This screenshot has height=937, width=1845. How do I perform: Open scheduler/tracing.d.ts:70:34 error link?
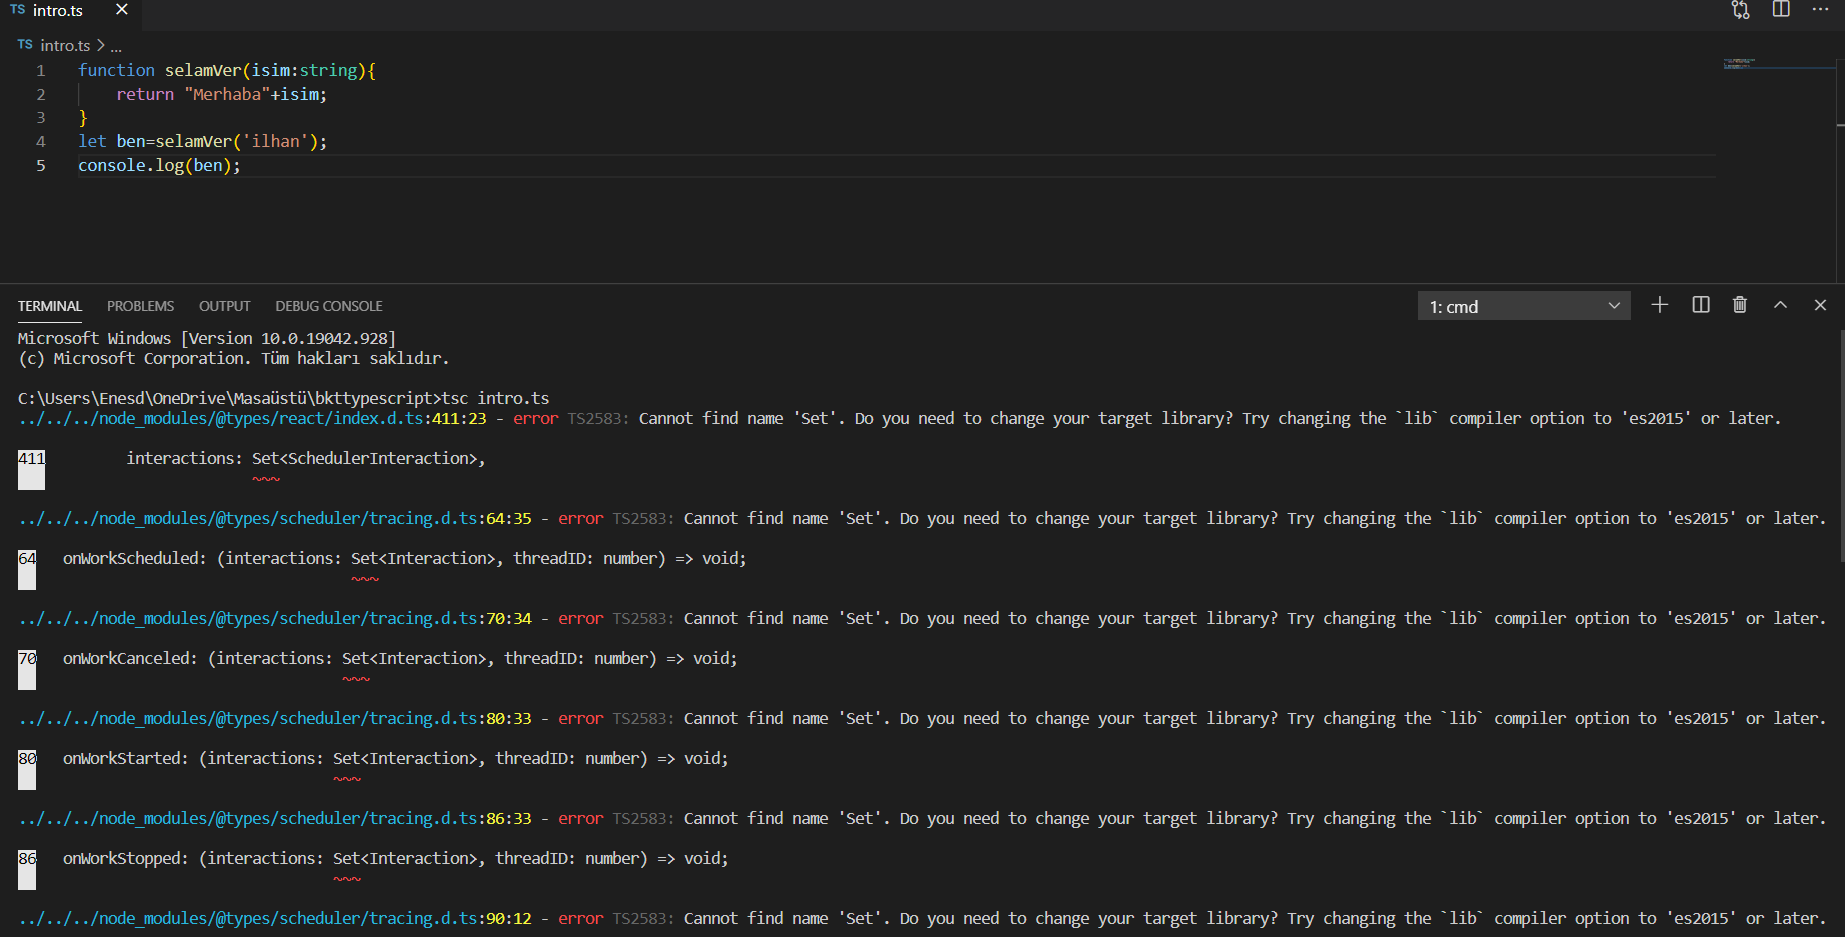click(275, 618)
